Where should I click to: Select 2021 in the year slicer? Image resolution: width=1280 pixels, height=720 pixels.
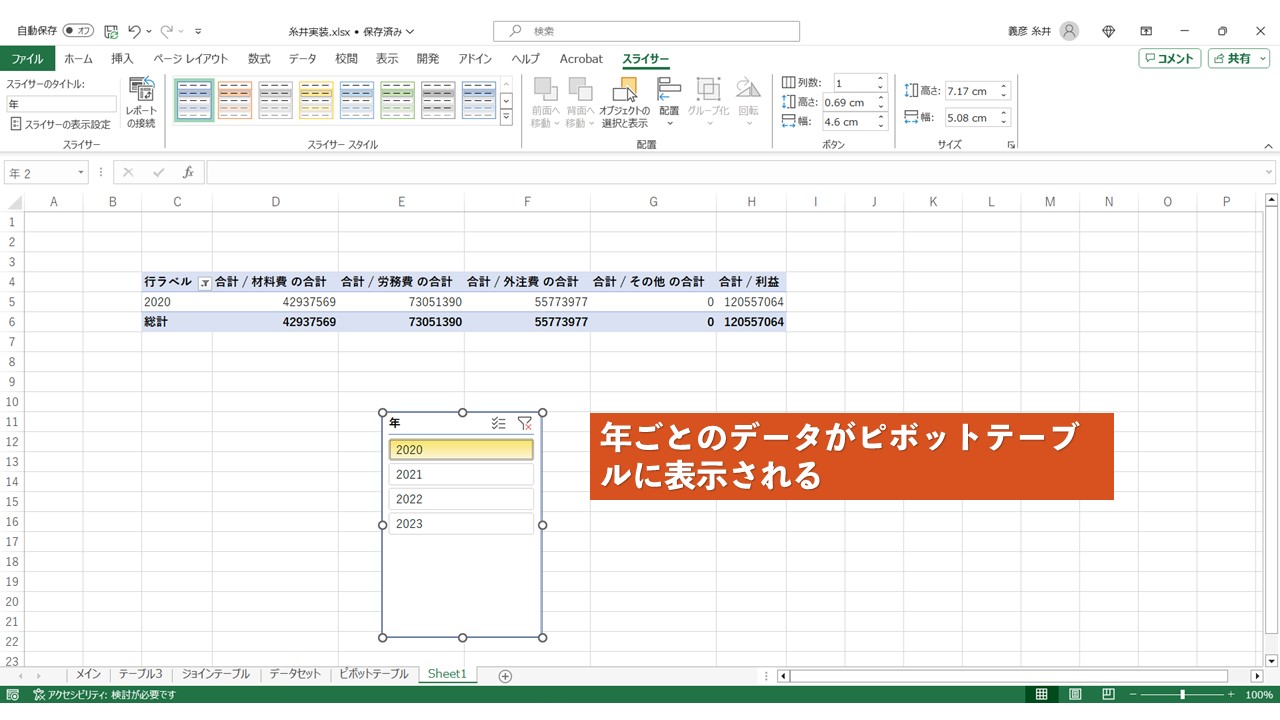(x=461, y=475)
